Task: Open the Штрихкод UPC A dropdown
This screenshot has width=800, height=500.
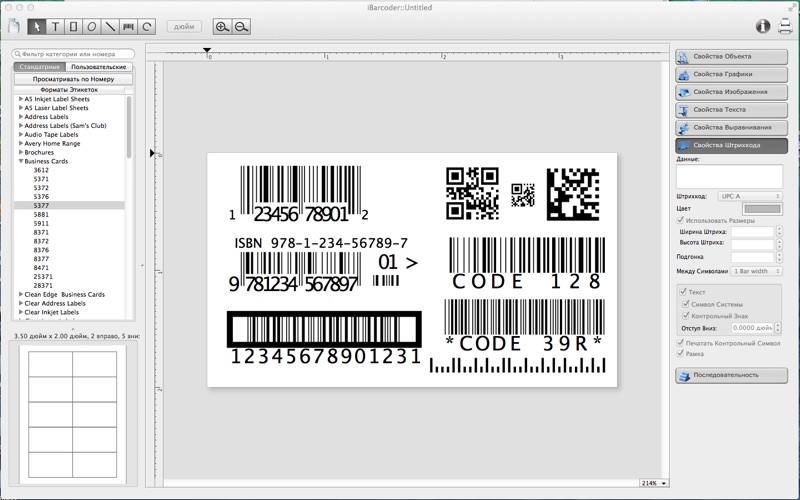Action: 749,196
